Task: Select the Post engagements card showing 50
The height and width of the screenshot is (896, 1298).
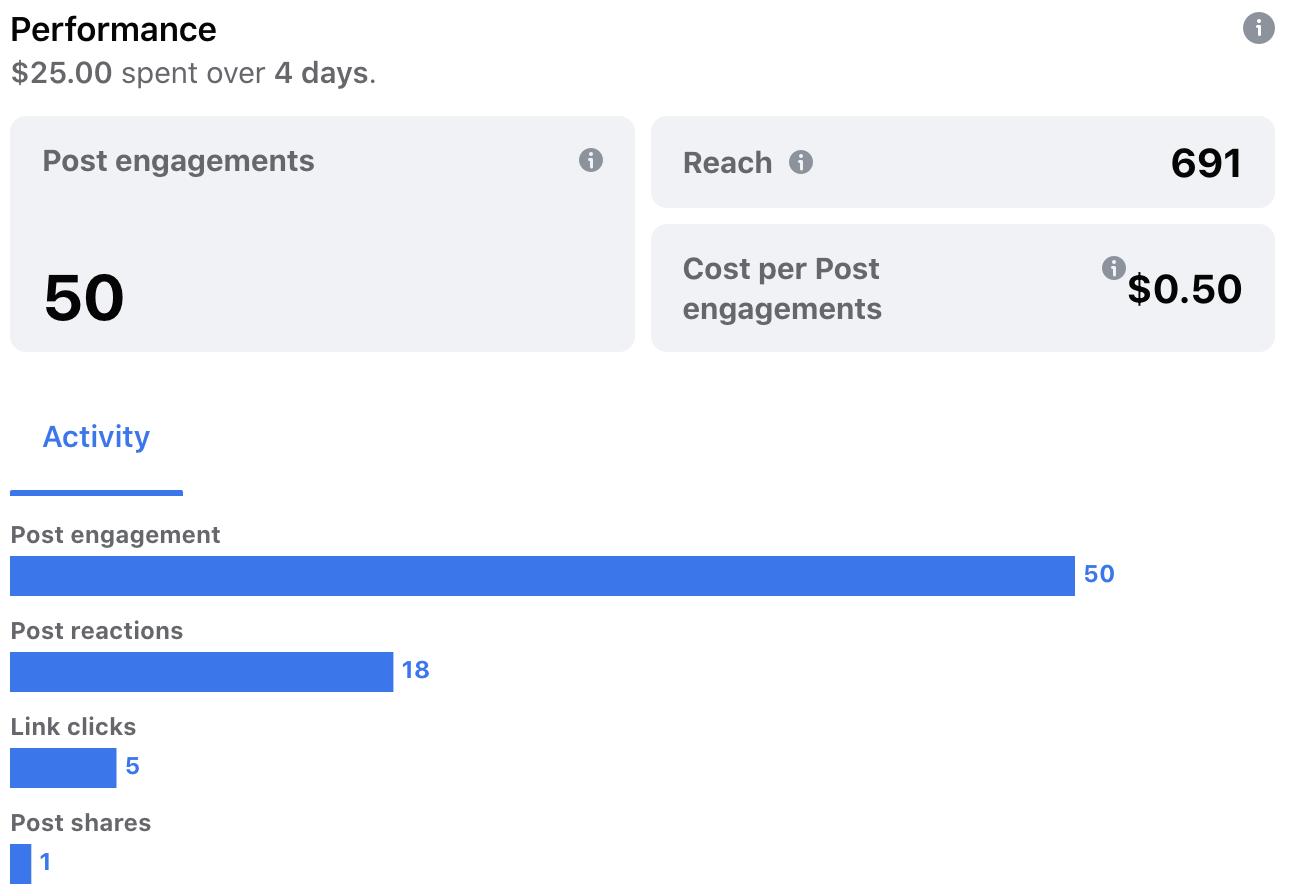Action: (x=322, y=234)
